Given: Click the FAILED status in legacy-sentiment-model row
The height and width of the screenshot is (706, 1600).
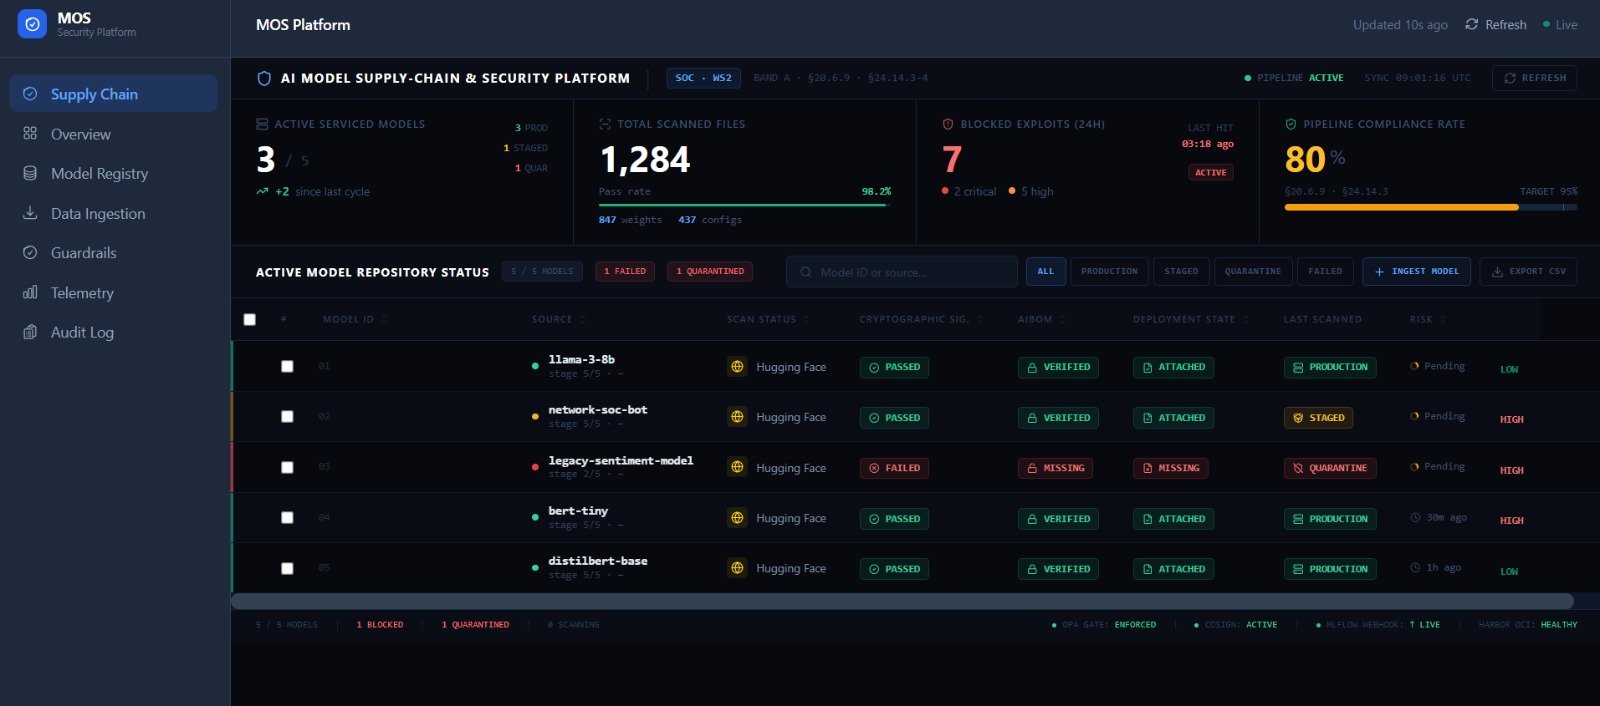Looking at the screenshot, I should (894, 468).
